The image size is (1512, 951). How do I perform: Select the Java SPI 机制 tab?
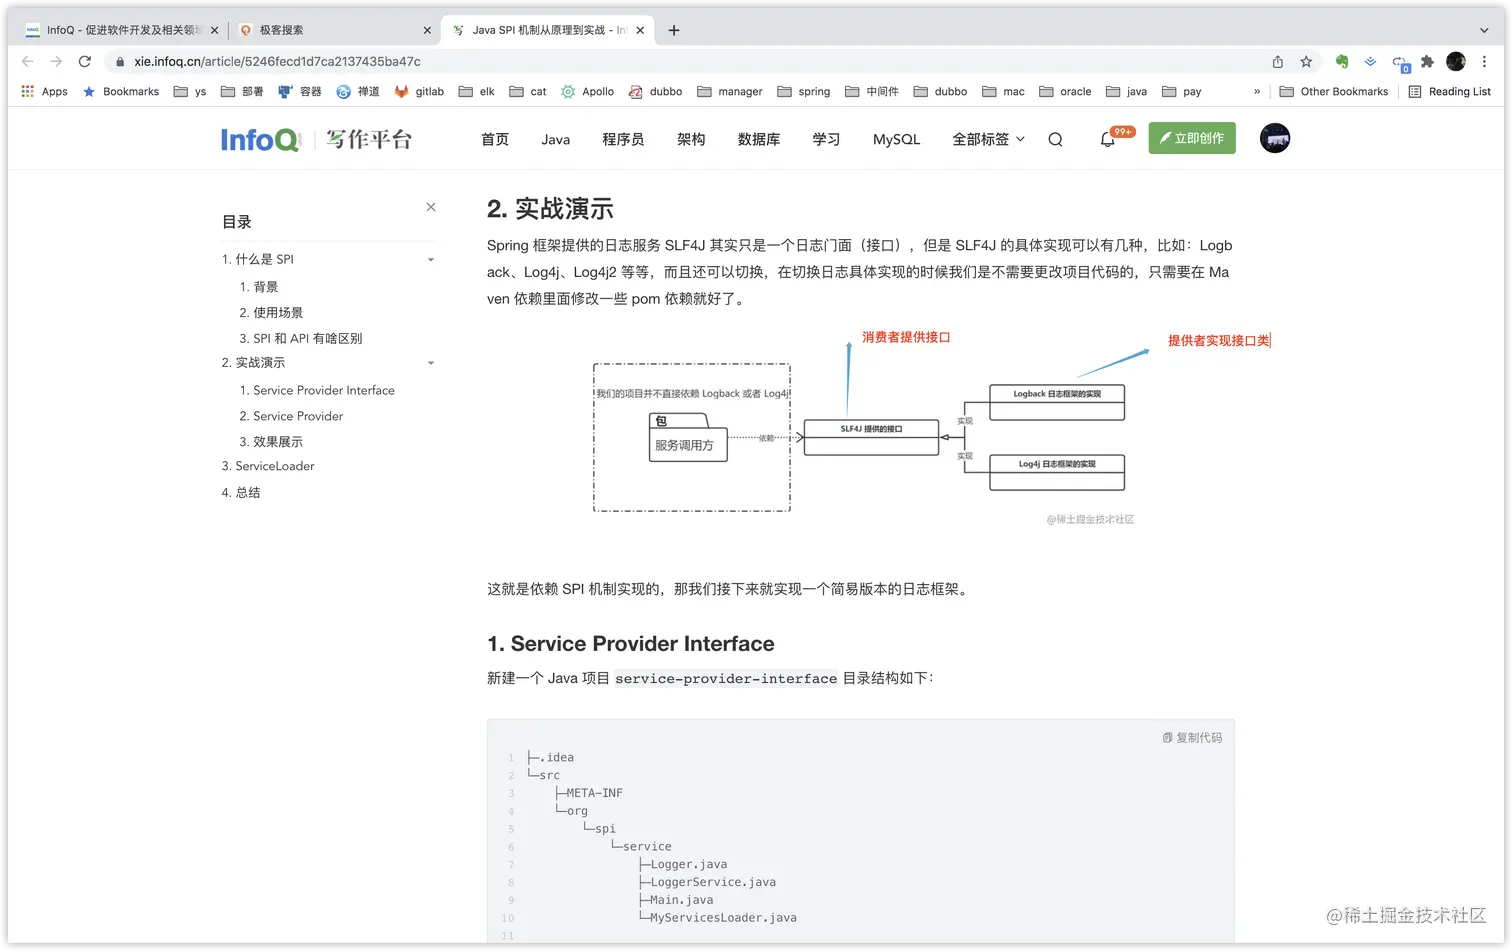tap(548, 30)
